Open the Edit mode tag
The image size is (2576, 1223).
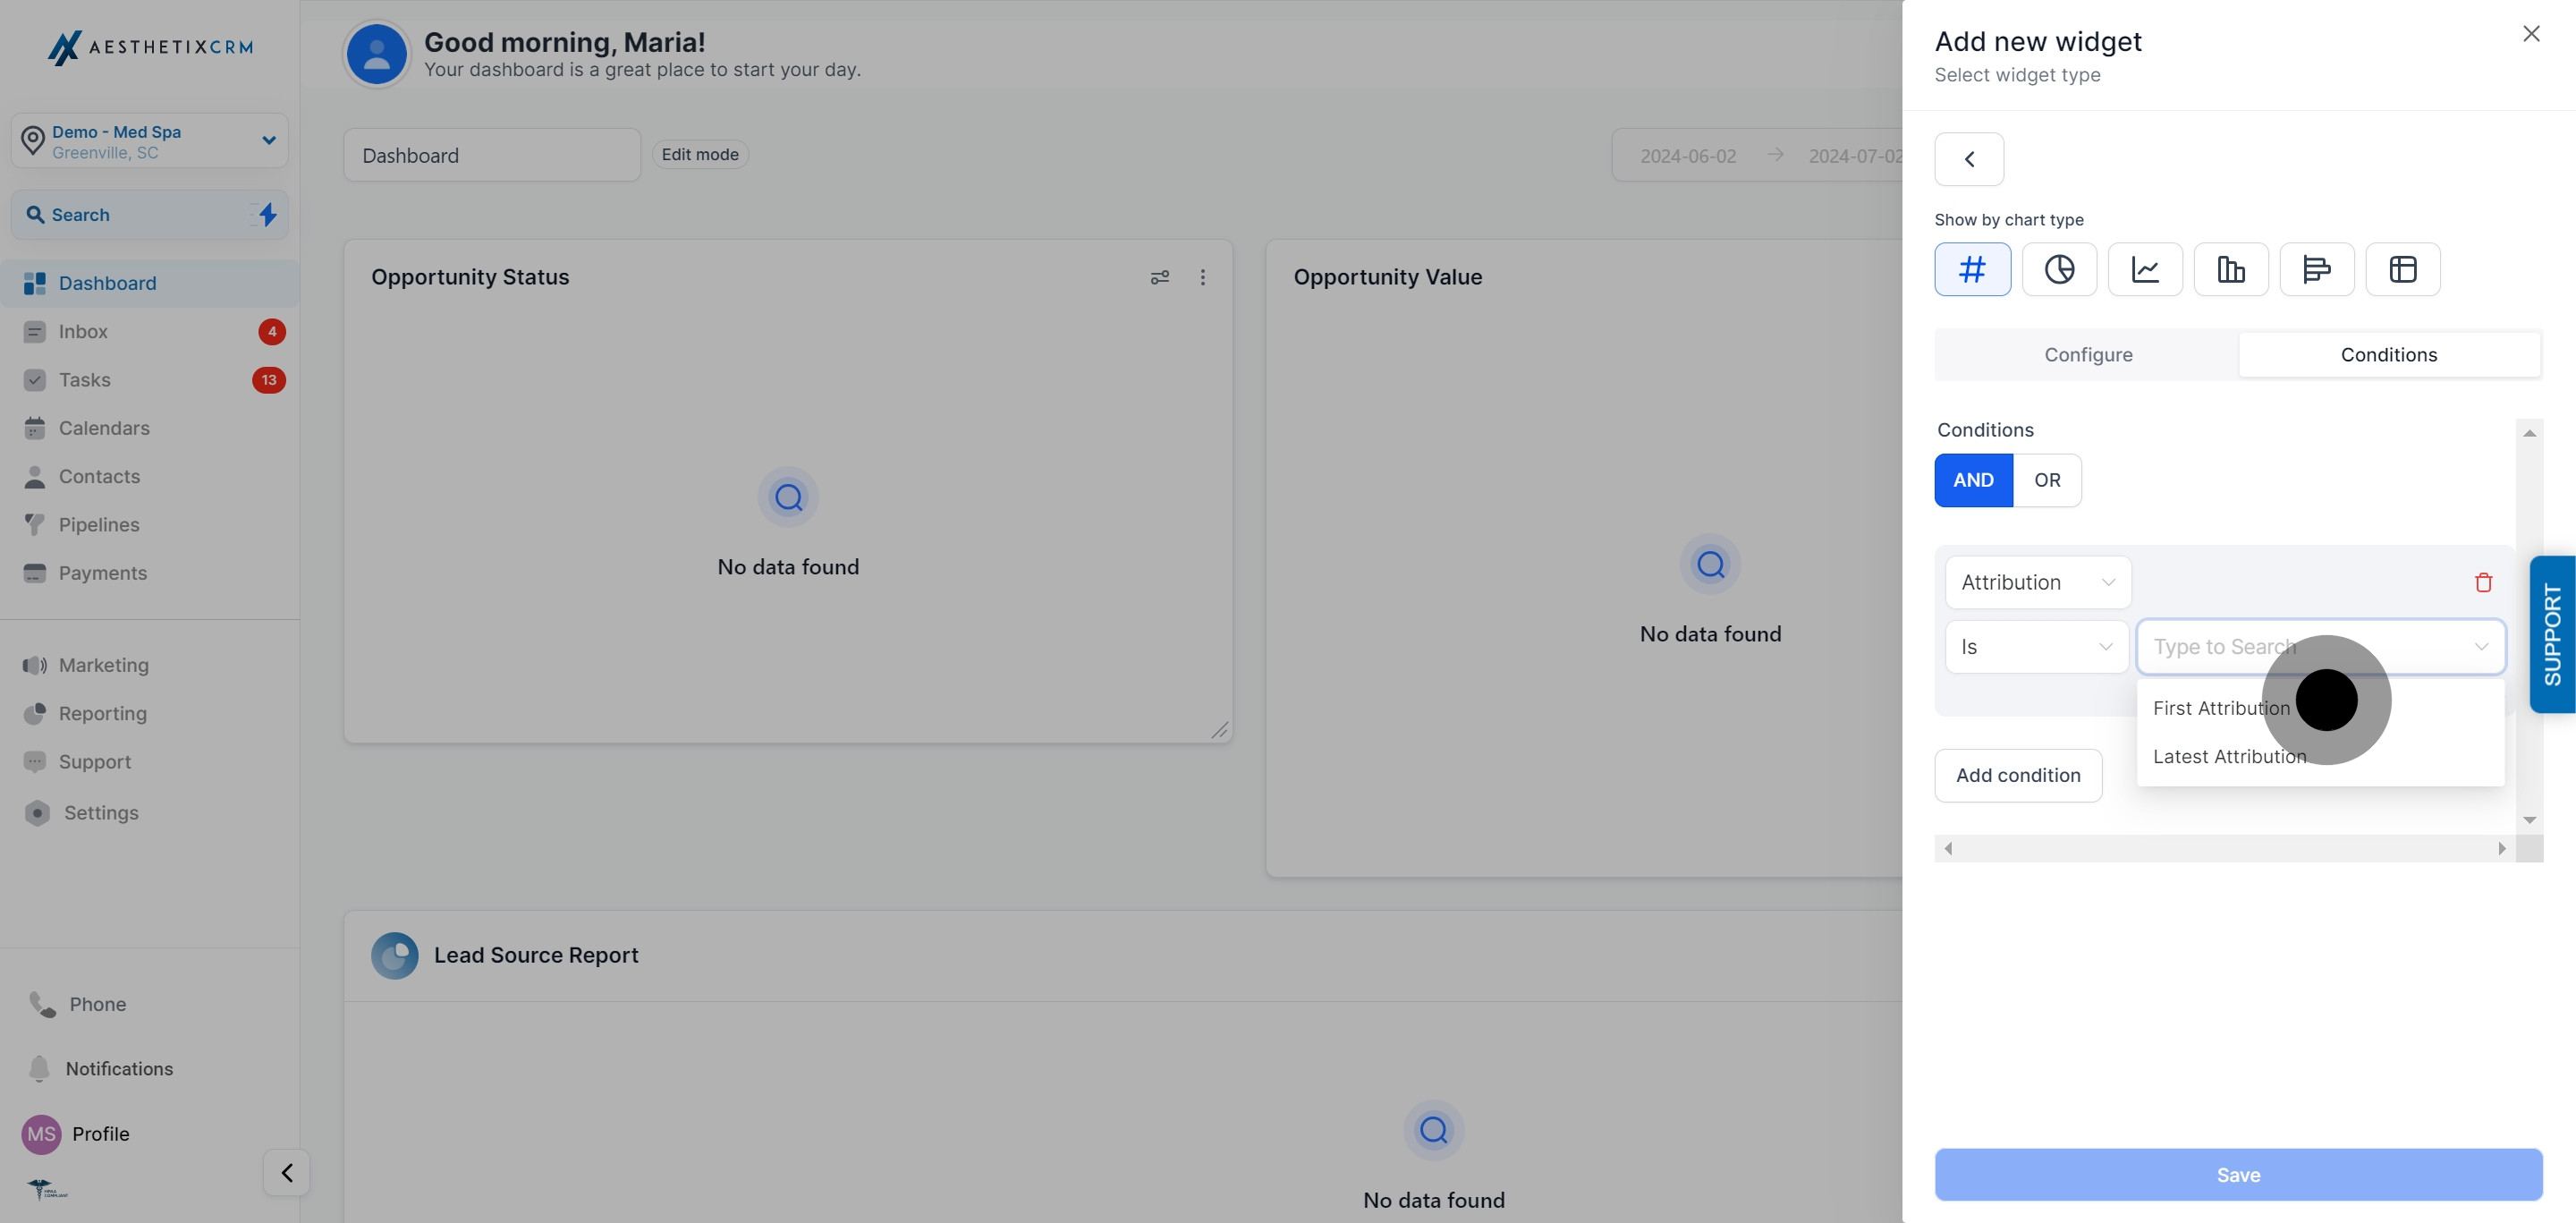pos(699,154)
